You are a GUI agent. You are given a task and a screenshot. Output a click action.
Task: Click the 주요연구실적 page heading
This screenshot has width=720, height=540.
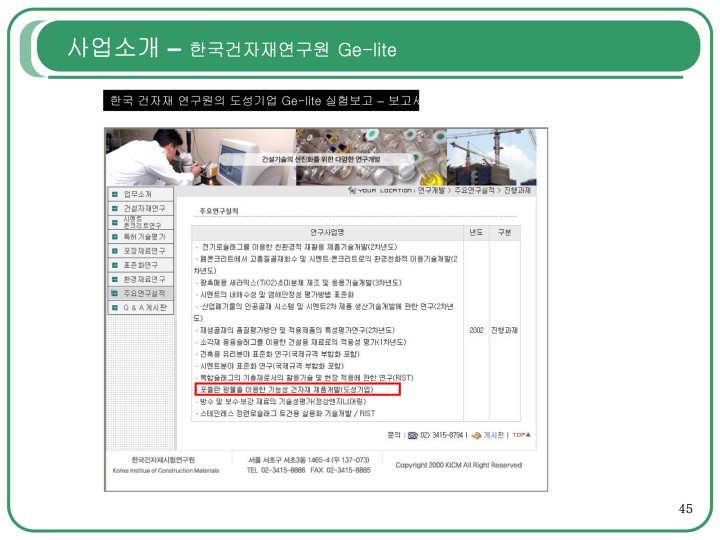(x=219, y=211)
